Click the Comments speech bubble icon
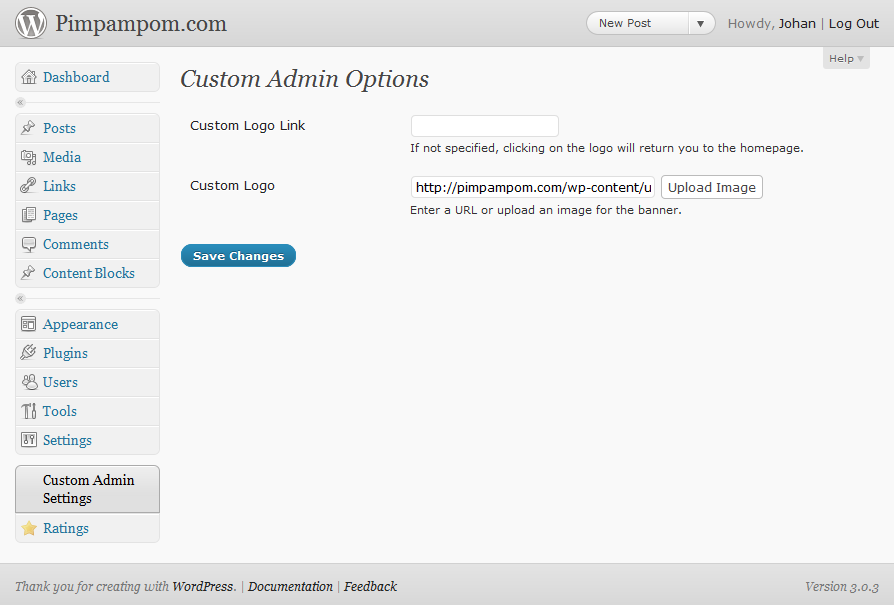Image resolution: width=894 pixels, height=605 pixels. point(29,245)
